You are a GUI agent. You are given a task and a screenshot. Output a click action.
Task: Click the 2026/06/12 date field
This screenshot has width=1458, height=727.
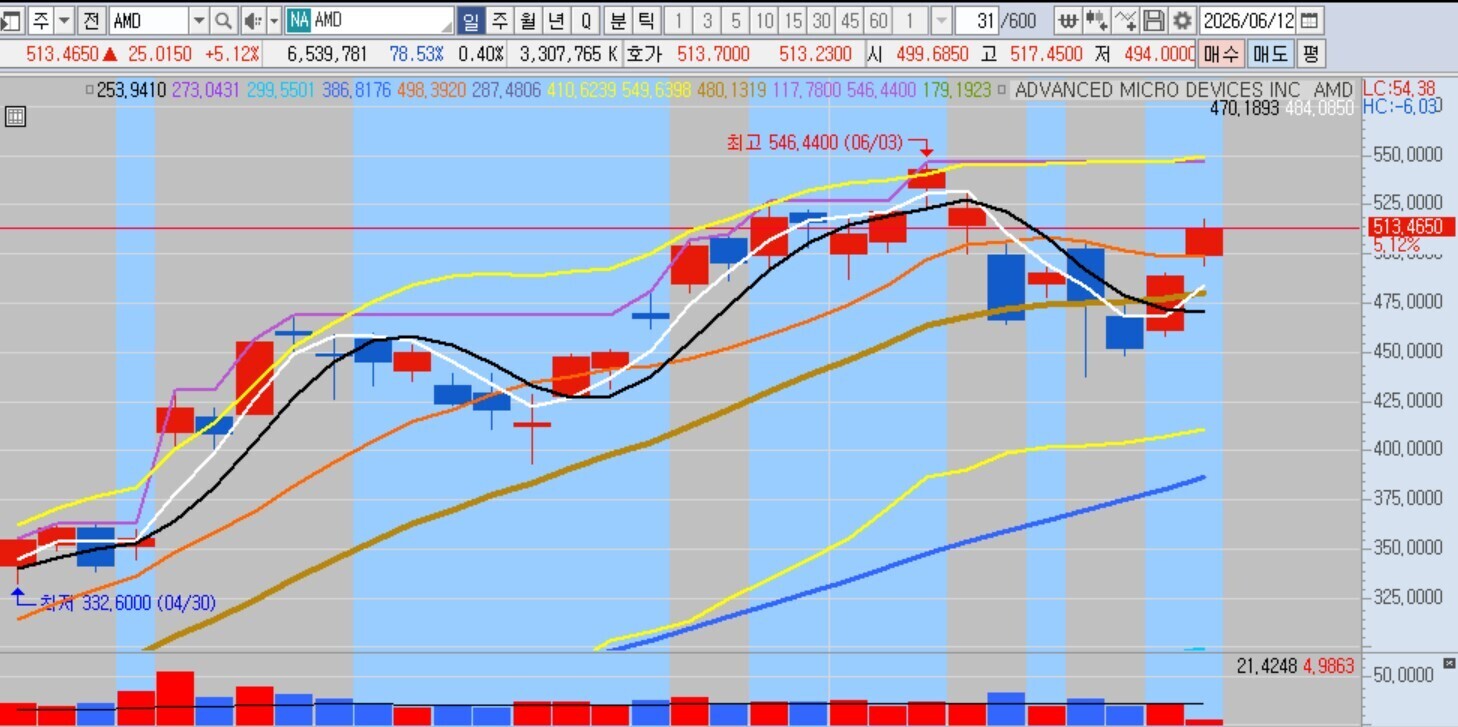pos(1247,20)
